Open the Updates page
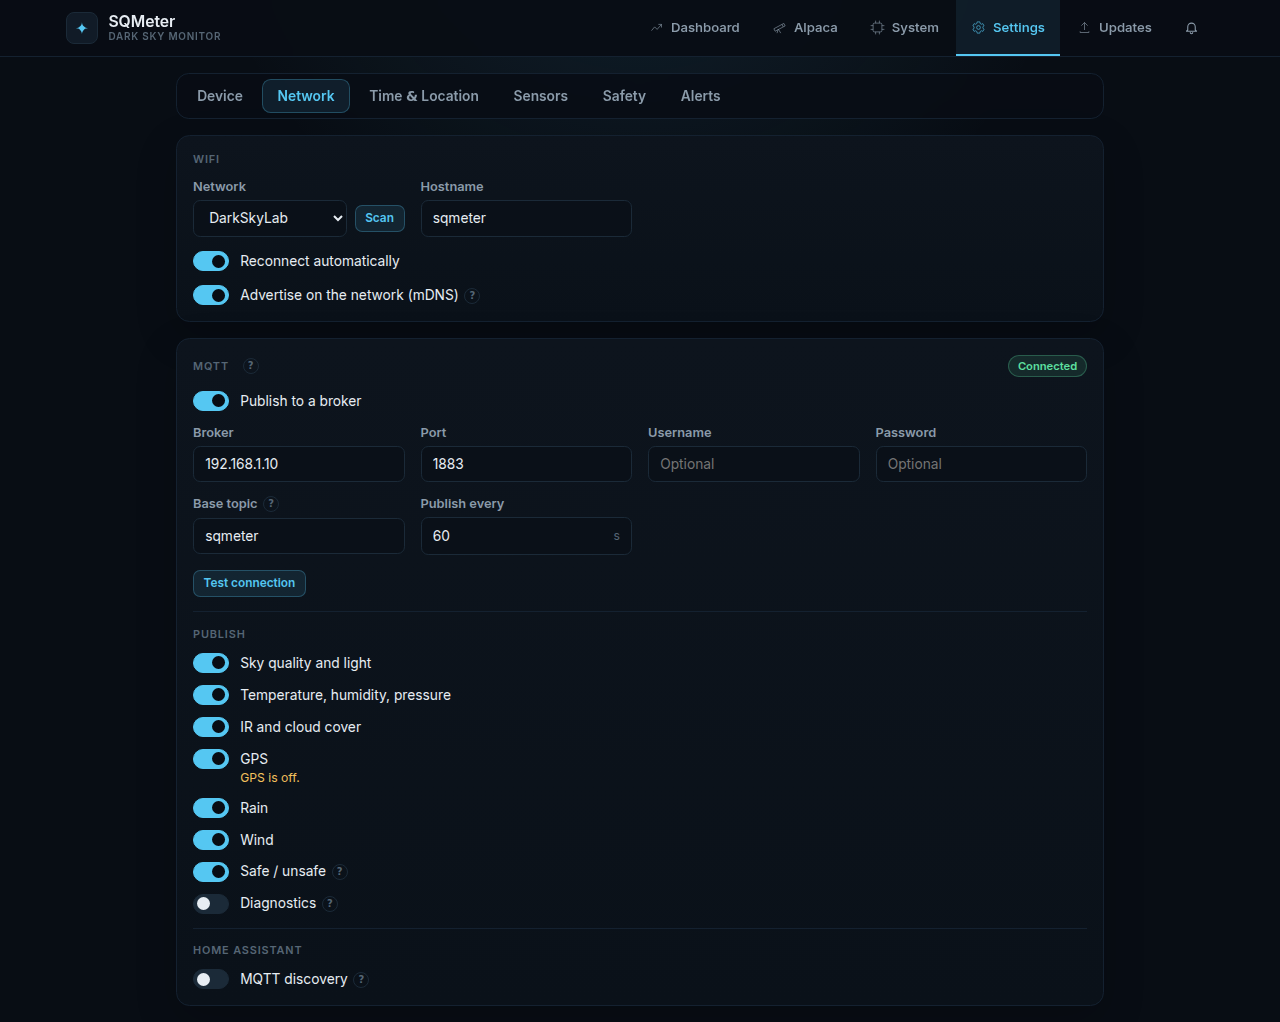This screenshot has width=1280, height=1022. (1115, 28)
